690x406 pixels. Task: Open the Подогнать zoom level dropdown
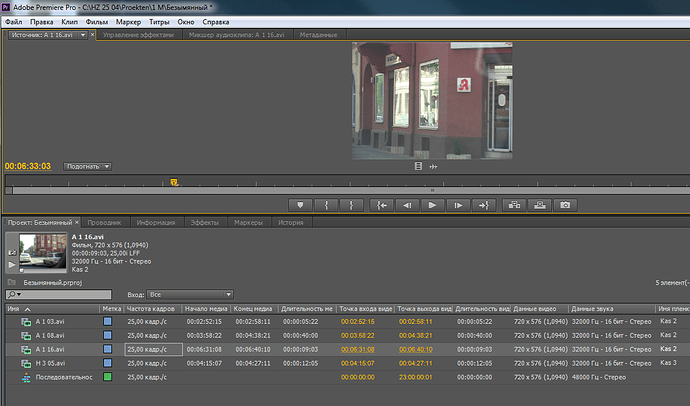[87, 166]
